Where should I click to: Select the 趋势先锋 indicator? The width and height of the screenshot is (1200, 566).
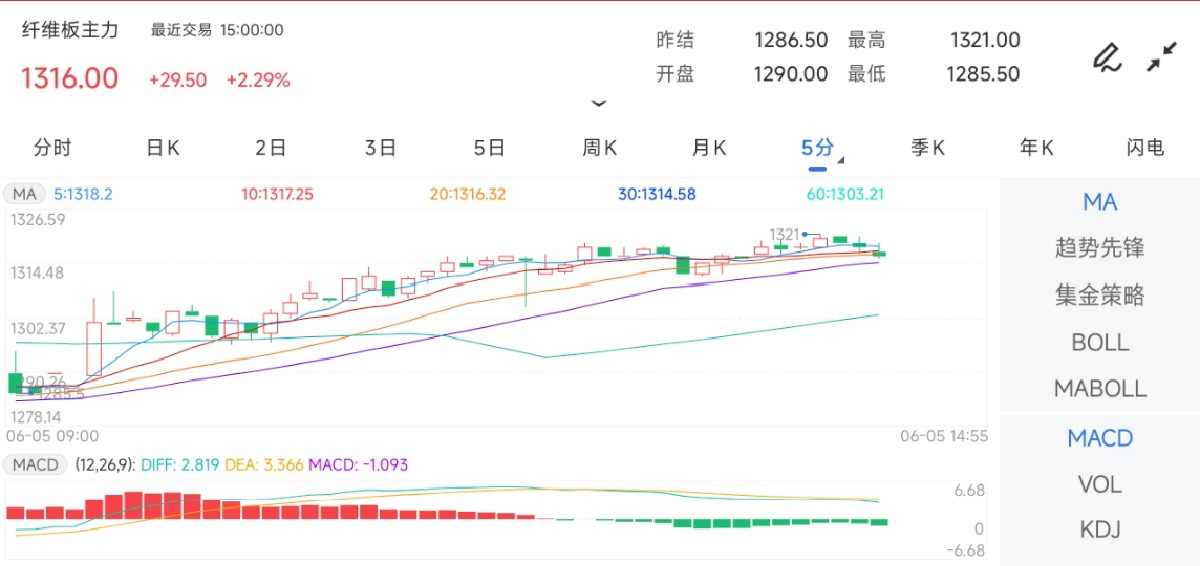coord(1100,248)
